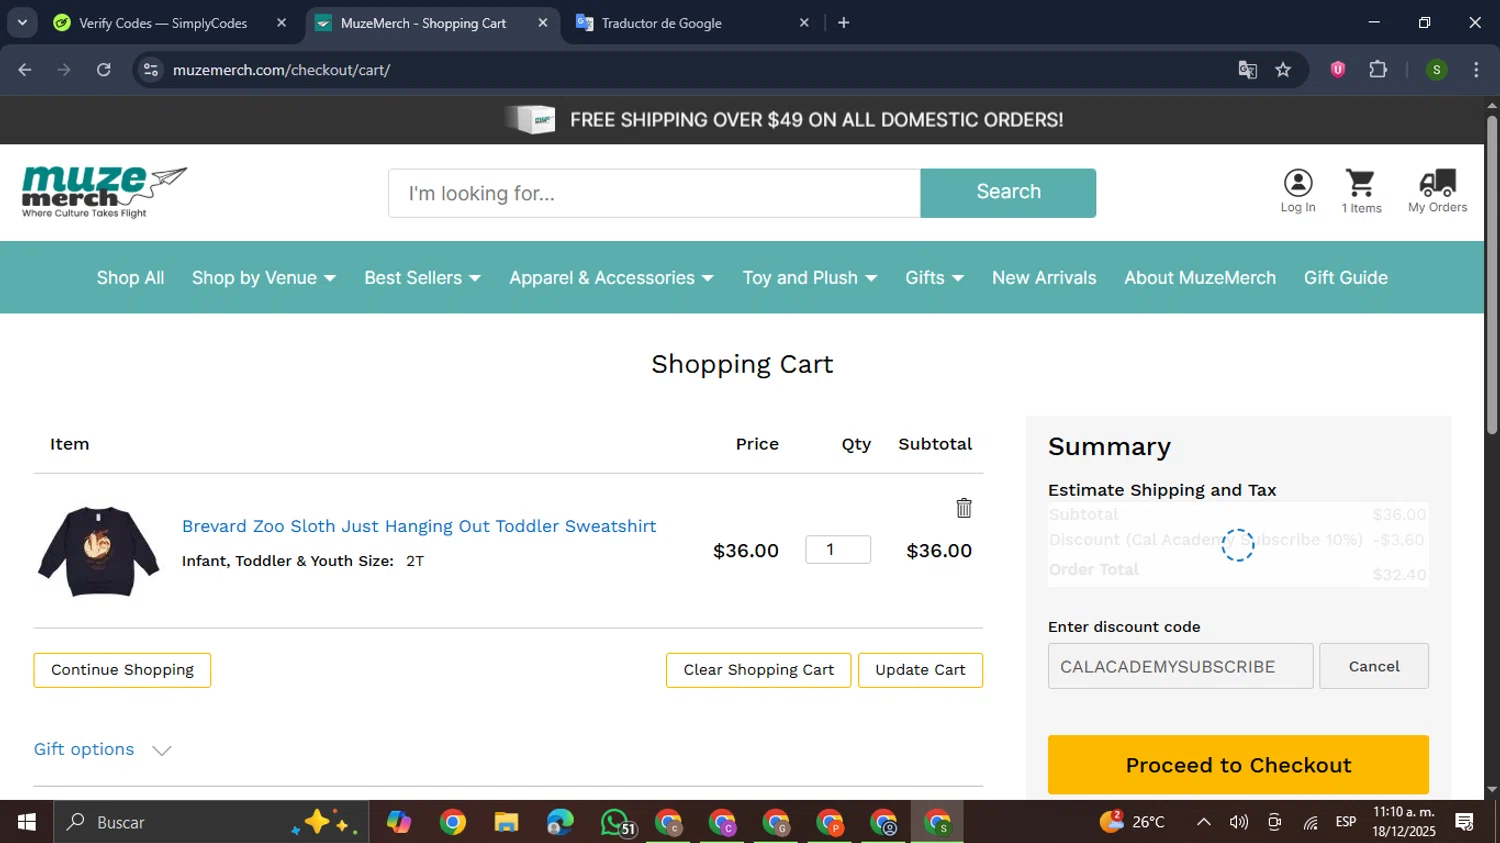The height and width of the screenshot is (843, 1500).
Task: Open the Wi-Fi network tray icon
Action: (1310, 822)
